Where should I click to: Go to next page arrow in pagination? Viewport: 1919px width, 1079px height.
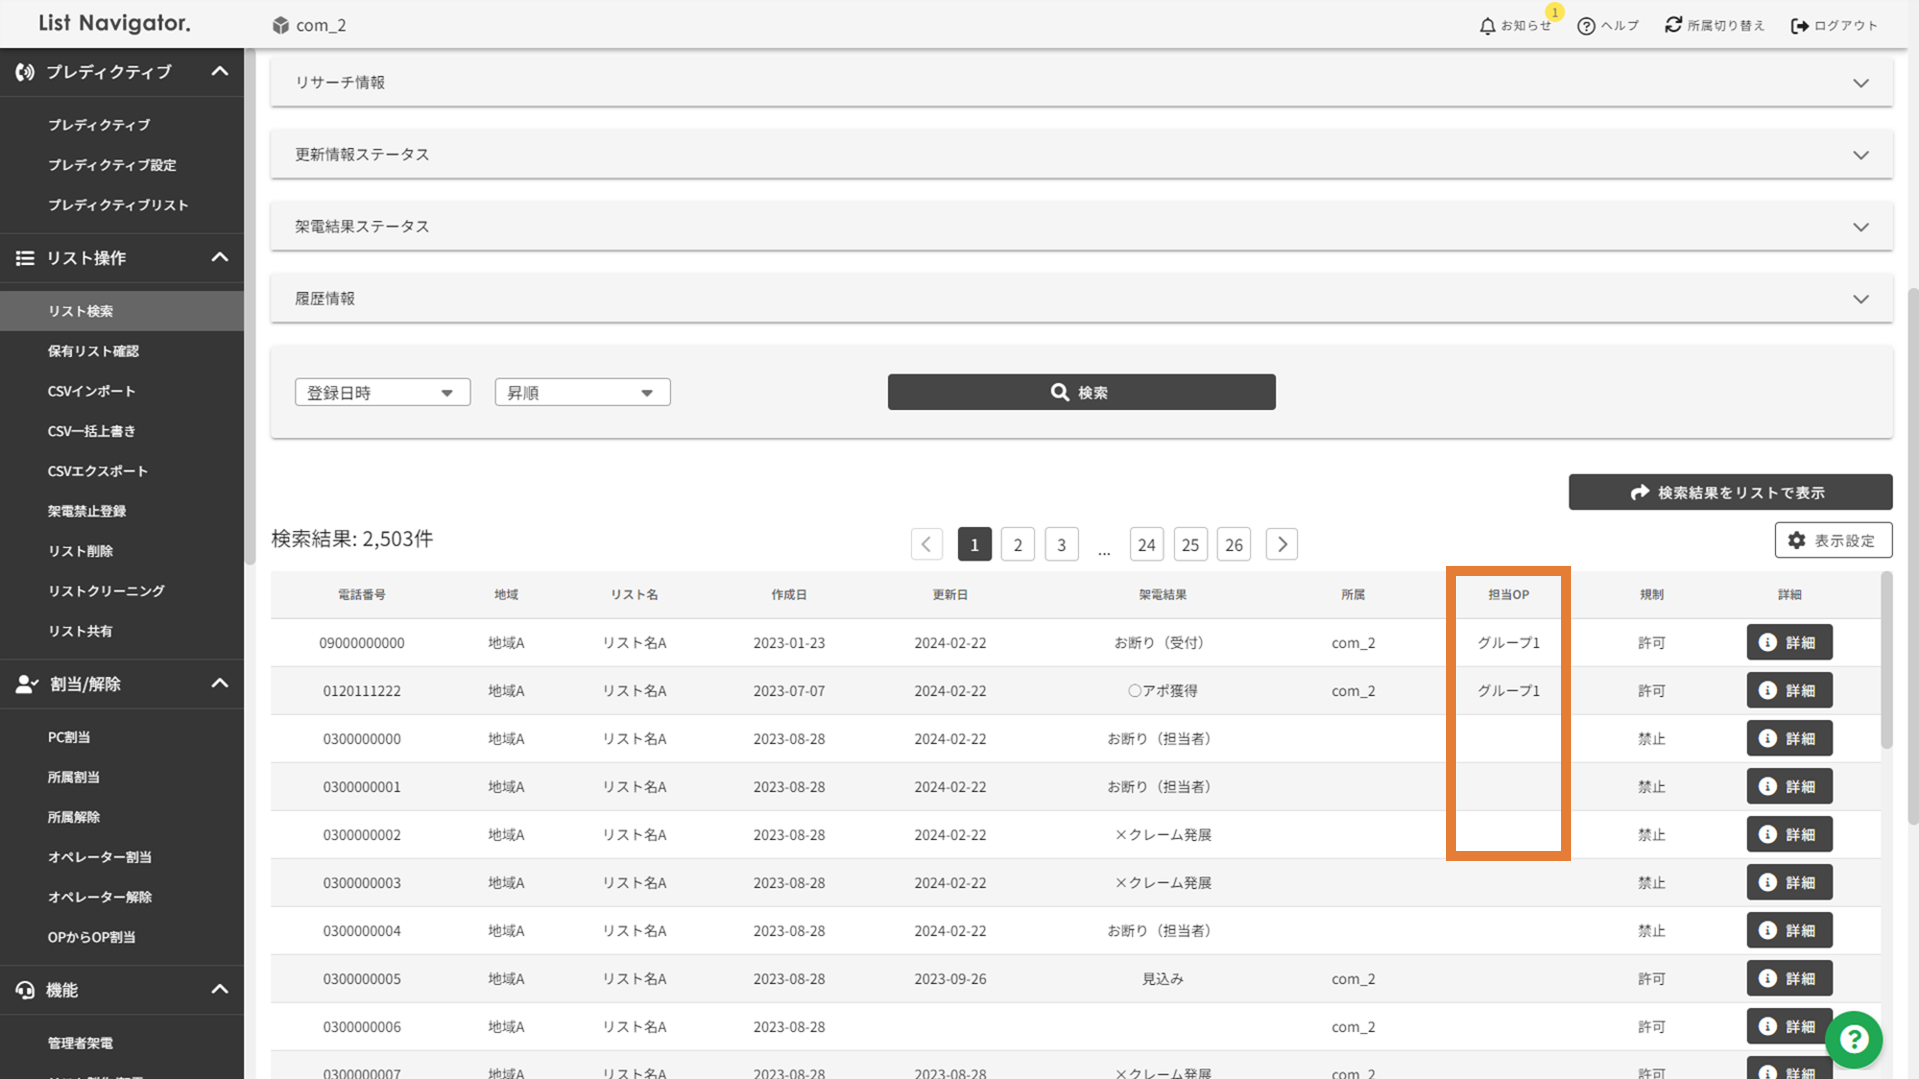1281,545
